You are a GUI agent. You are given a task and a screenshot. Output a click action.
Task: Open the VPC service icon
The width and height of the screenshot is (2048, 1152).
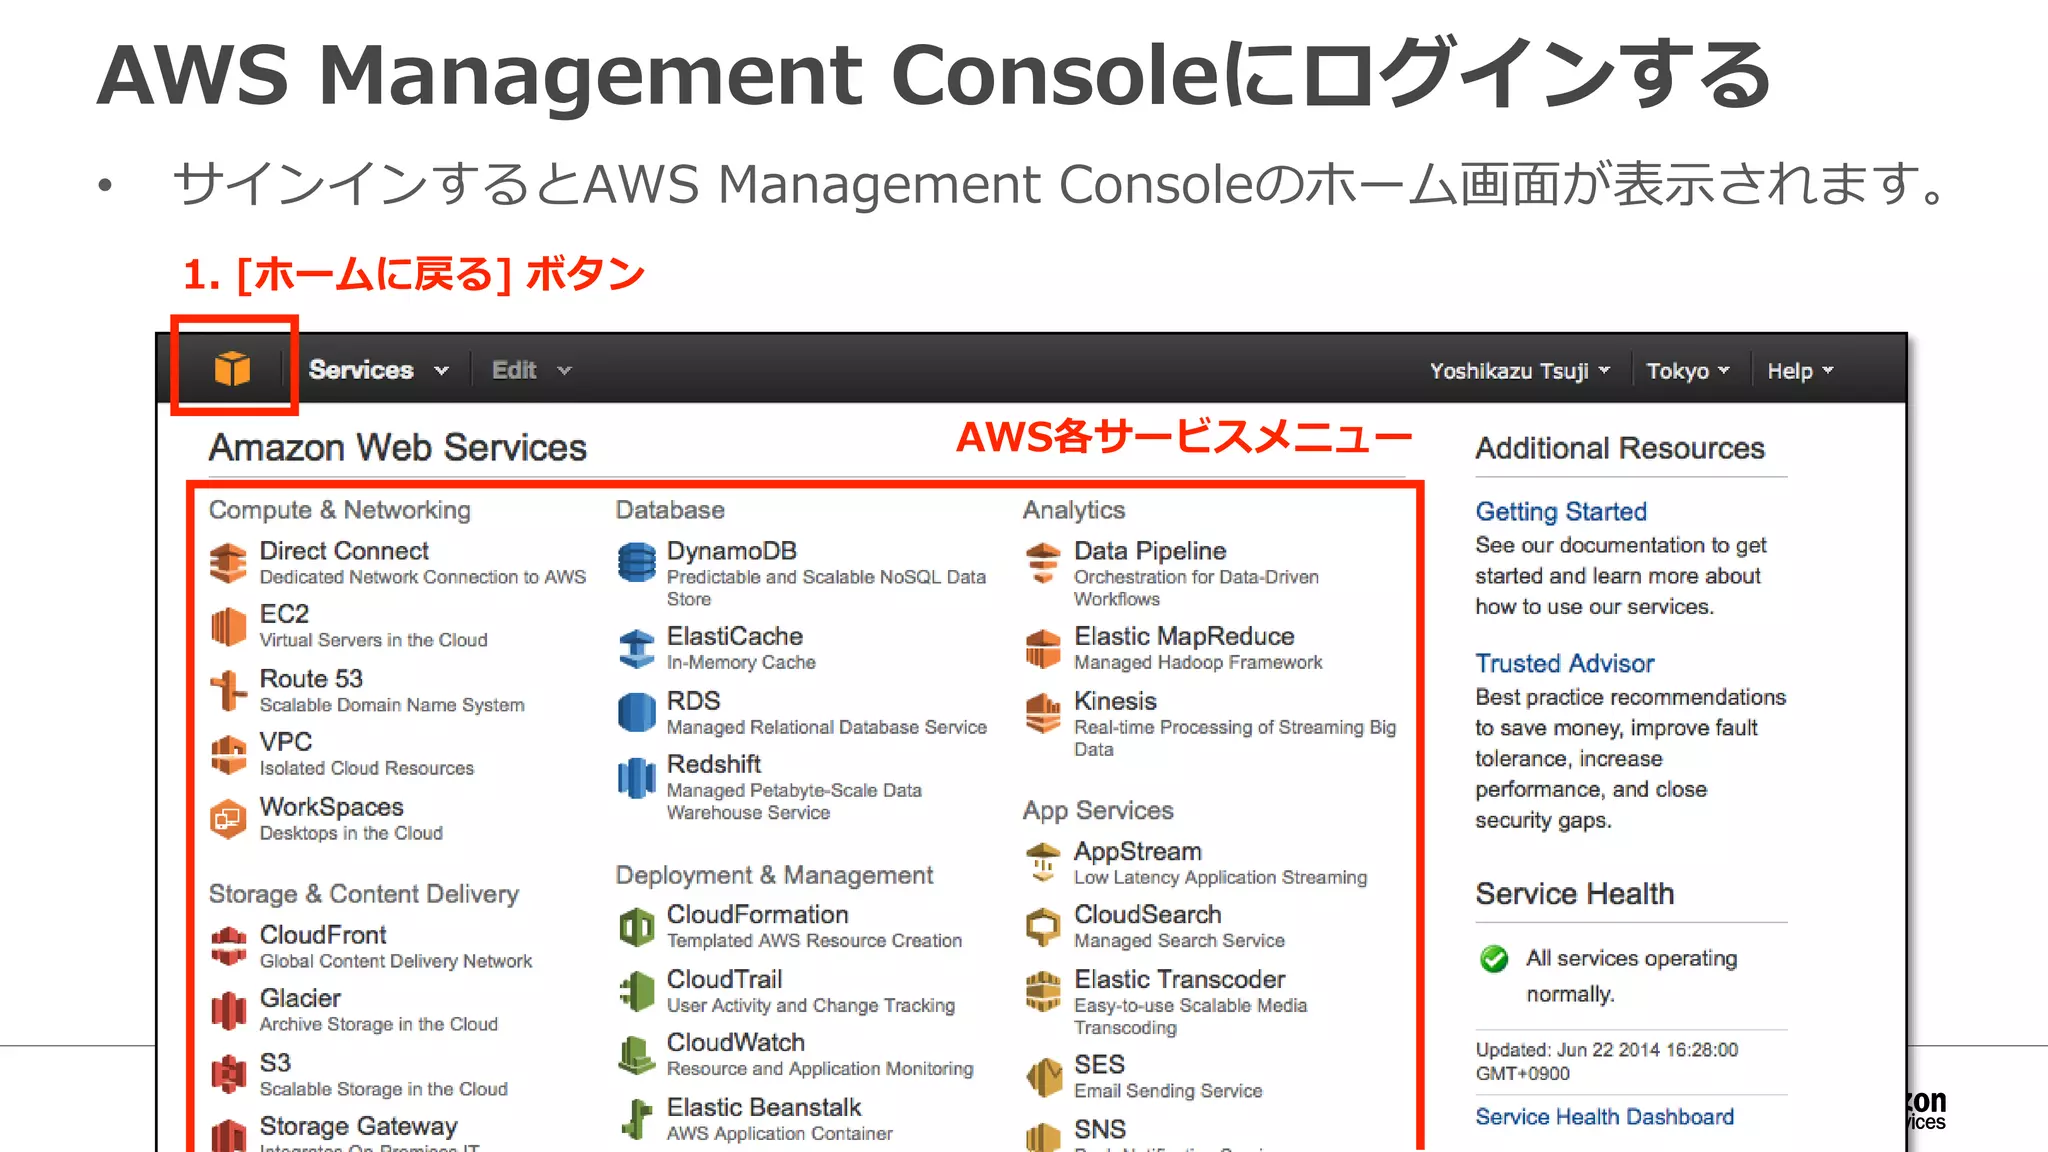(x=228, y=755)
